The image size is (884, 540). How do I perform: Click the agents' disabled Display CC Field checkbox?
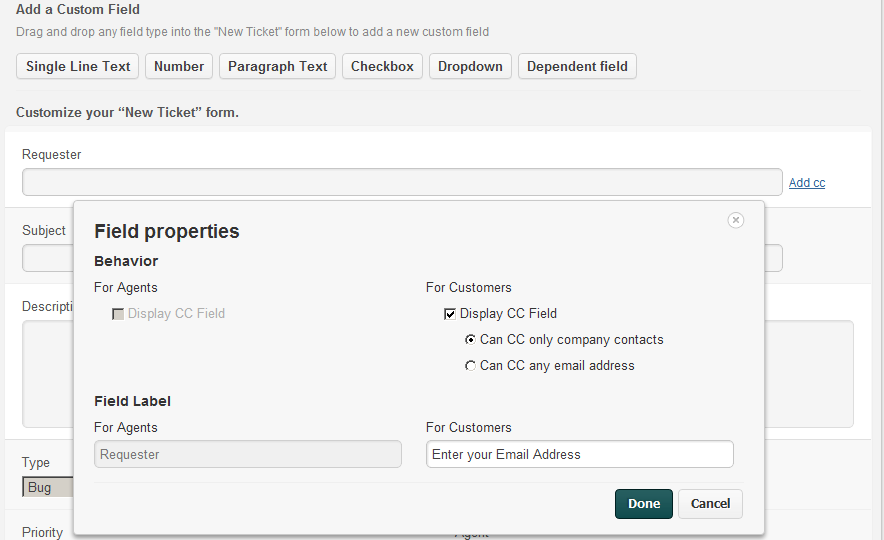coord(118,314)
